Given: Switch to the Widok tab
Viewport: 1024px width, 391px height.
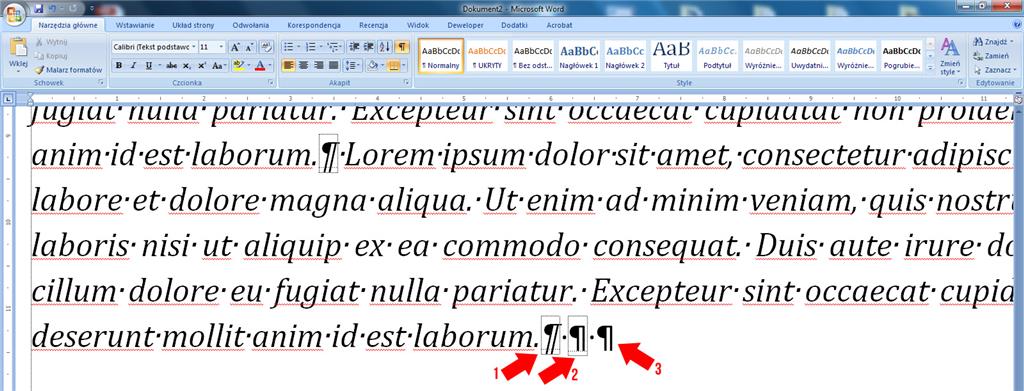Looking at the screenshot, I should point(418,25).
